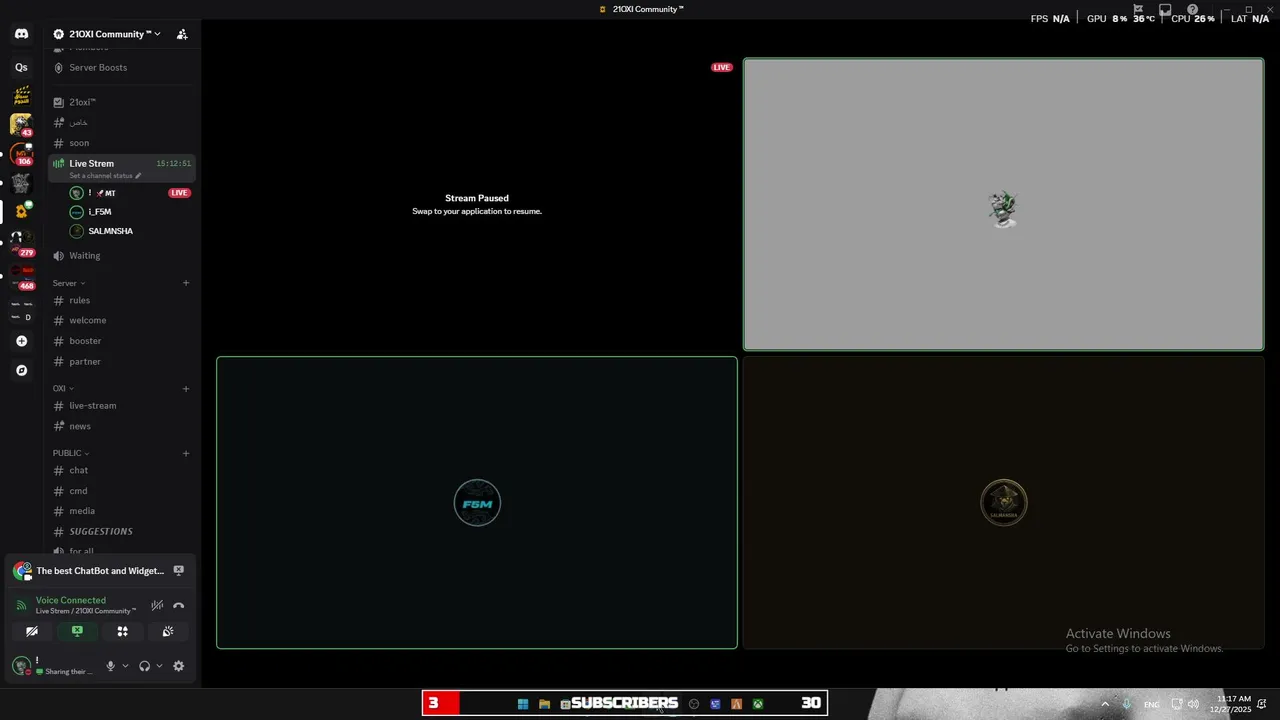Open headphone output options arrow
Screen dimensions: 1280x720
159,666
